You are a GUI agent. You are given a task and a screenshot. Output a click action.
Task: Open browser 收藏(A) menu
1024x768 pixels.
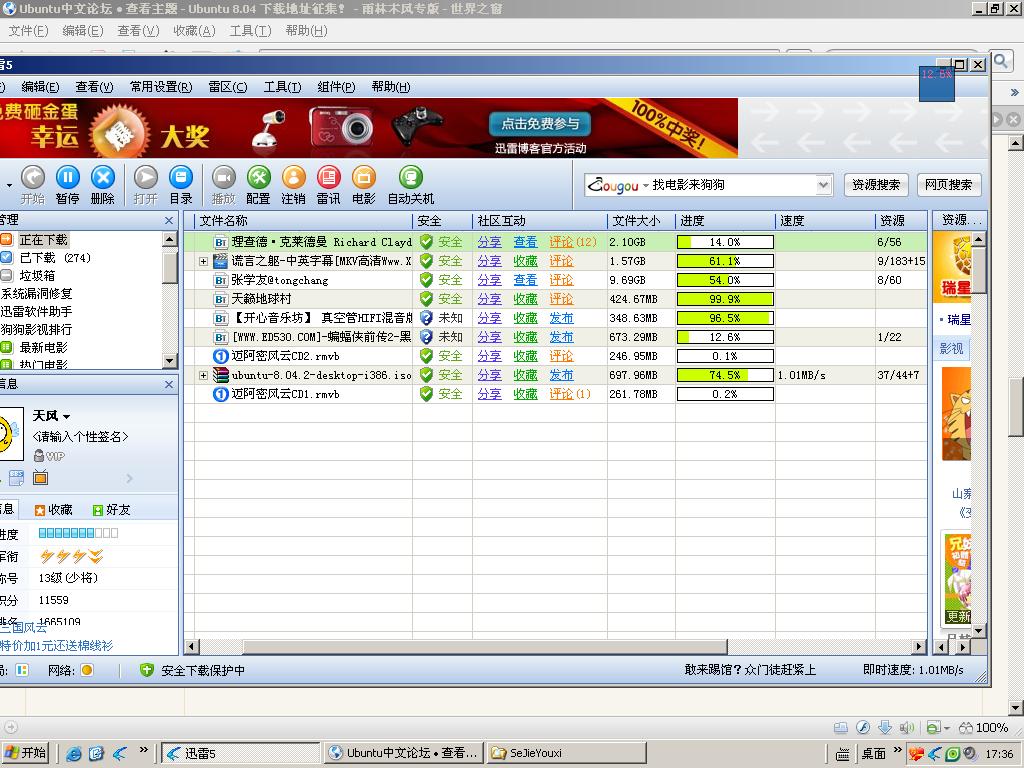tap(194, 31)
